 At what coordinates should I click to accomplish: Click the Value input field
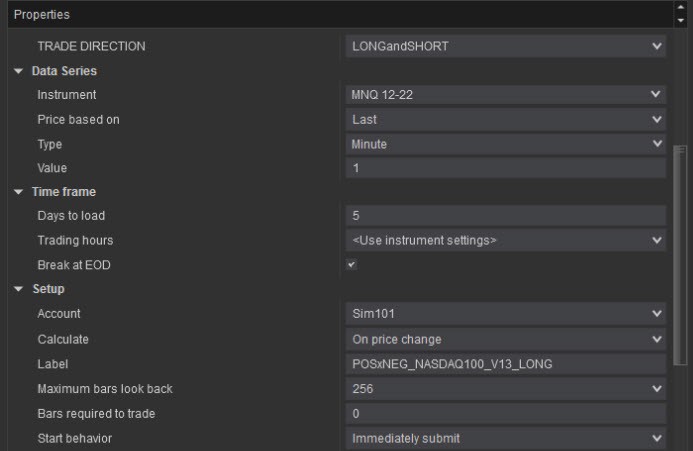505,168
